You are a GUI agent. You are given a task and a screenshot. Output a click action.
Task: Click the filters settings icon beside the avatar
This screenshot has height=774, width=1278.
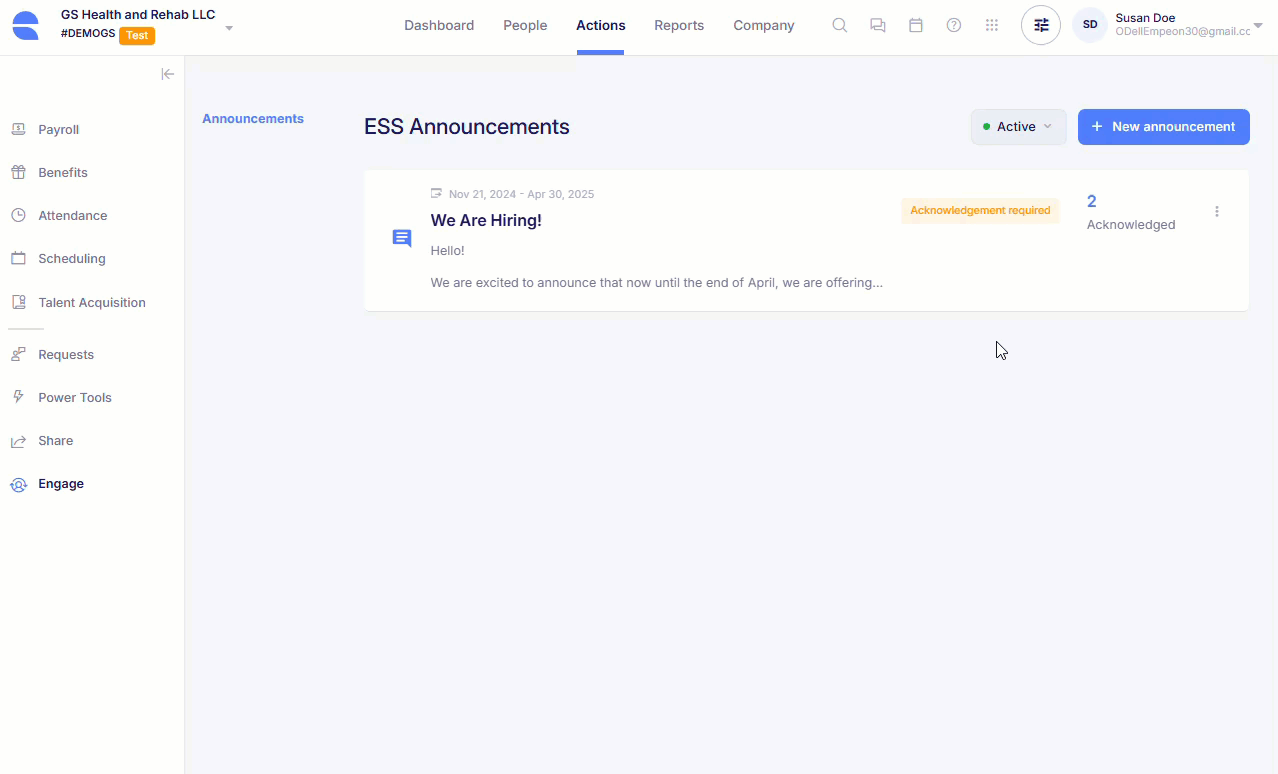coord(1040,25)
